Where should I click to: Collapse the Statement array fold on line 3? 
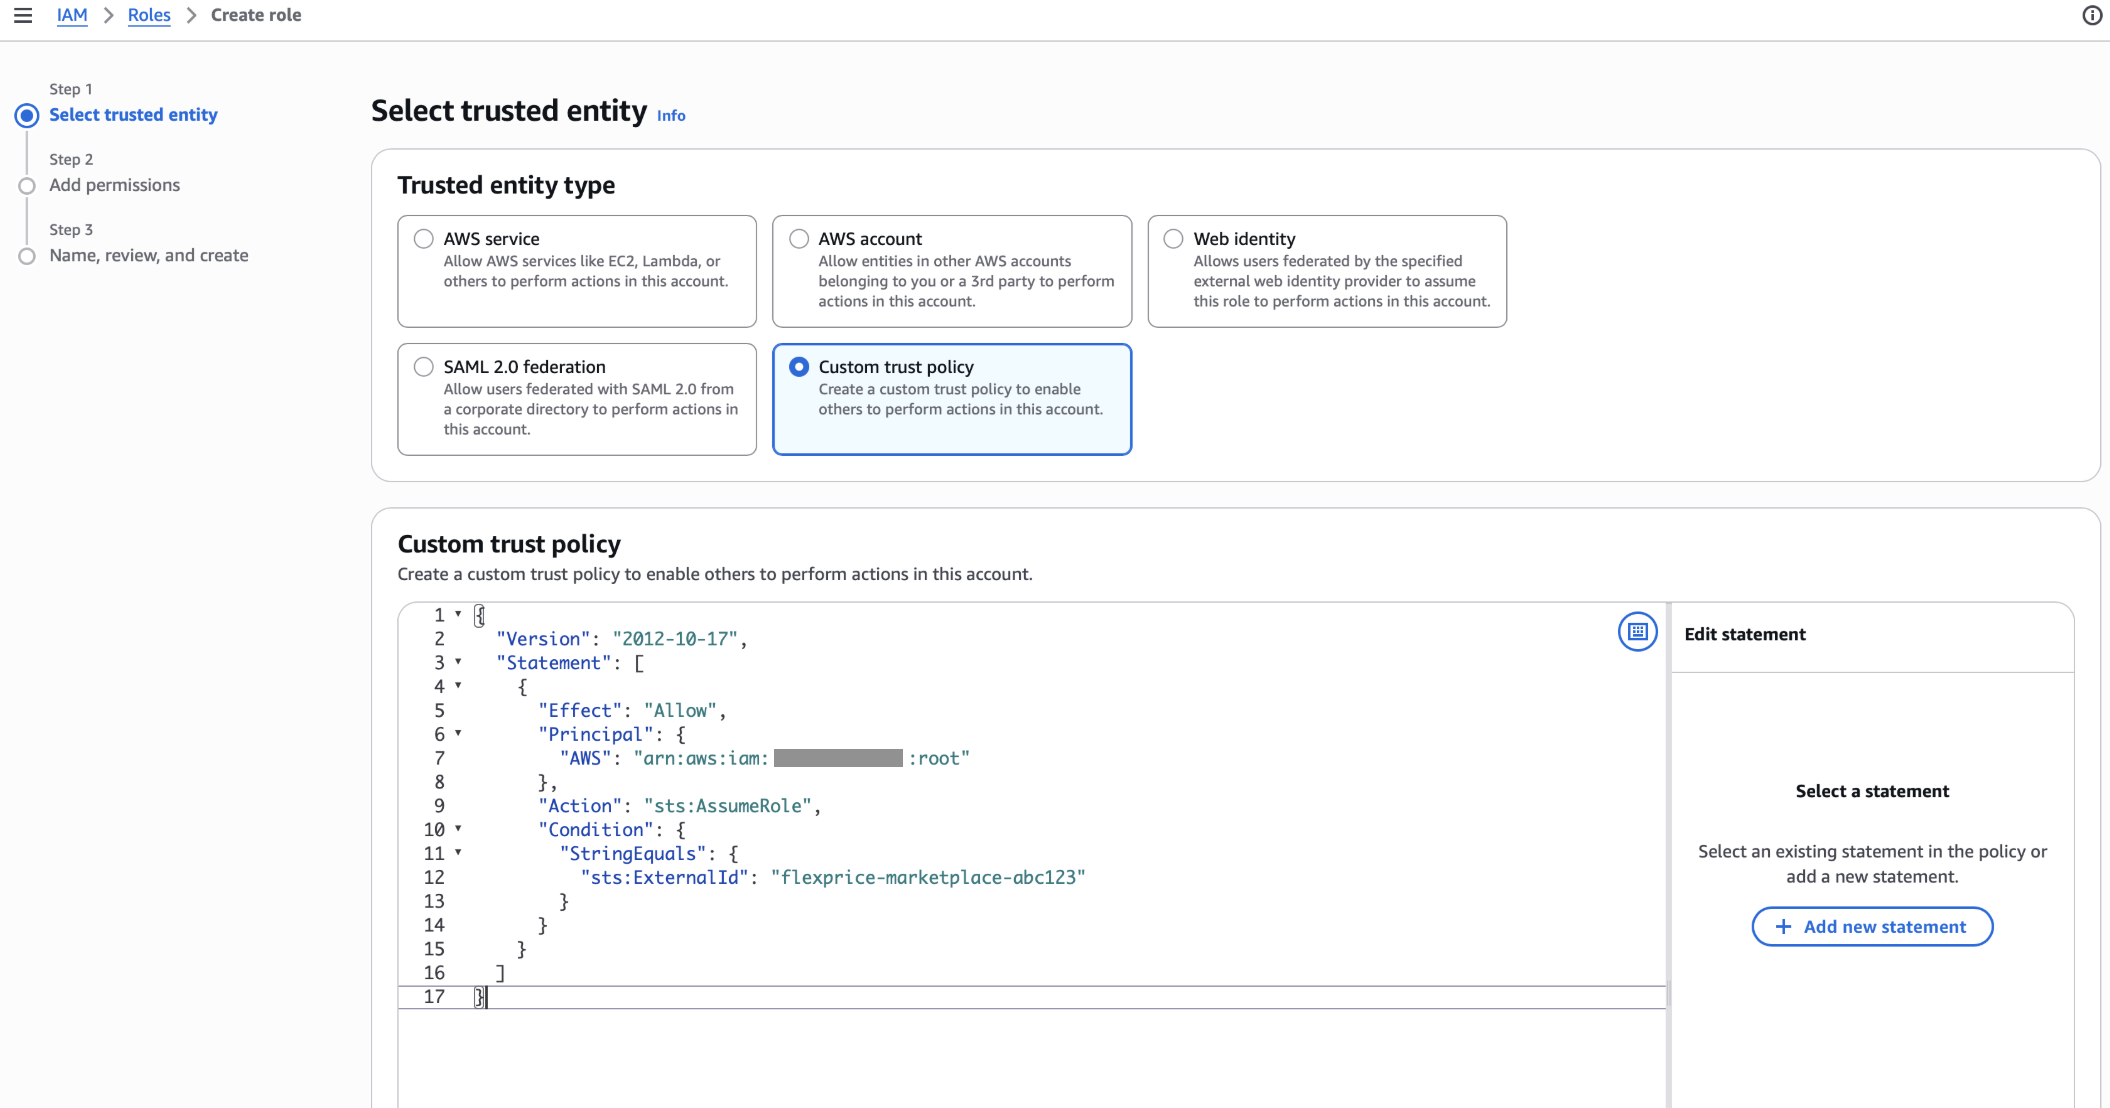pos(458,662)
